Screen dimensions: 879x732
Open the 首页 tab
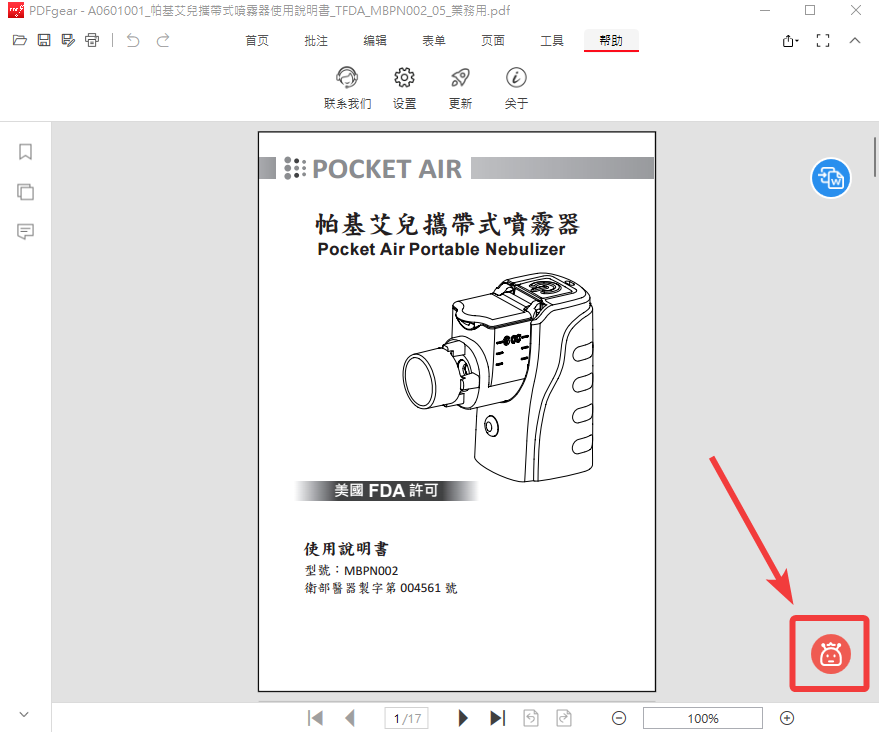257,40
